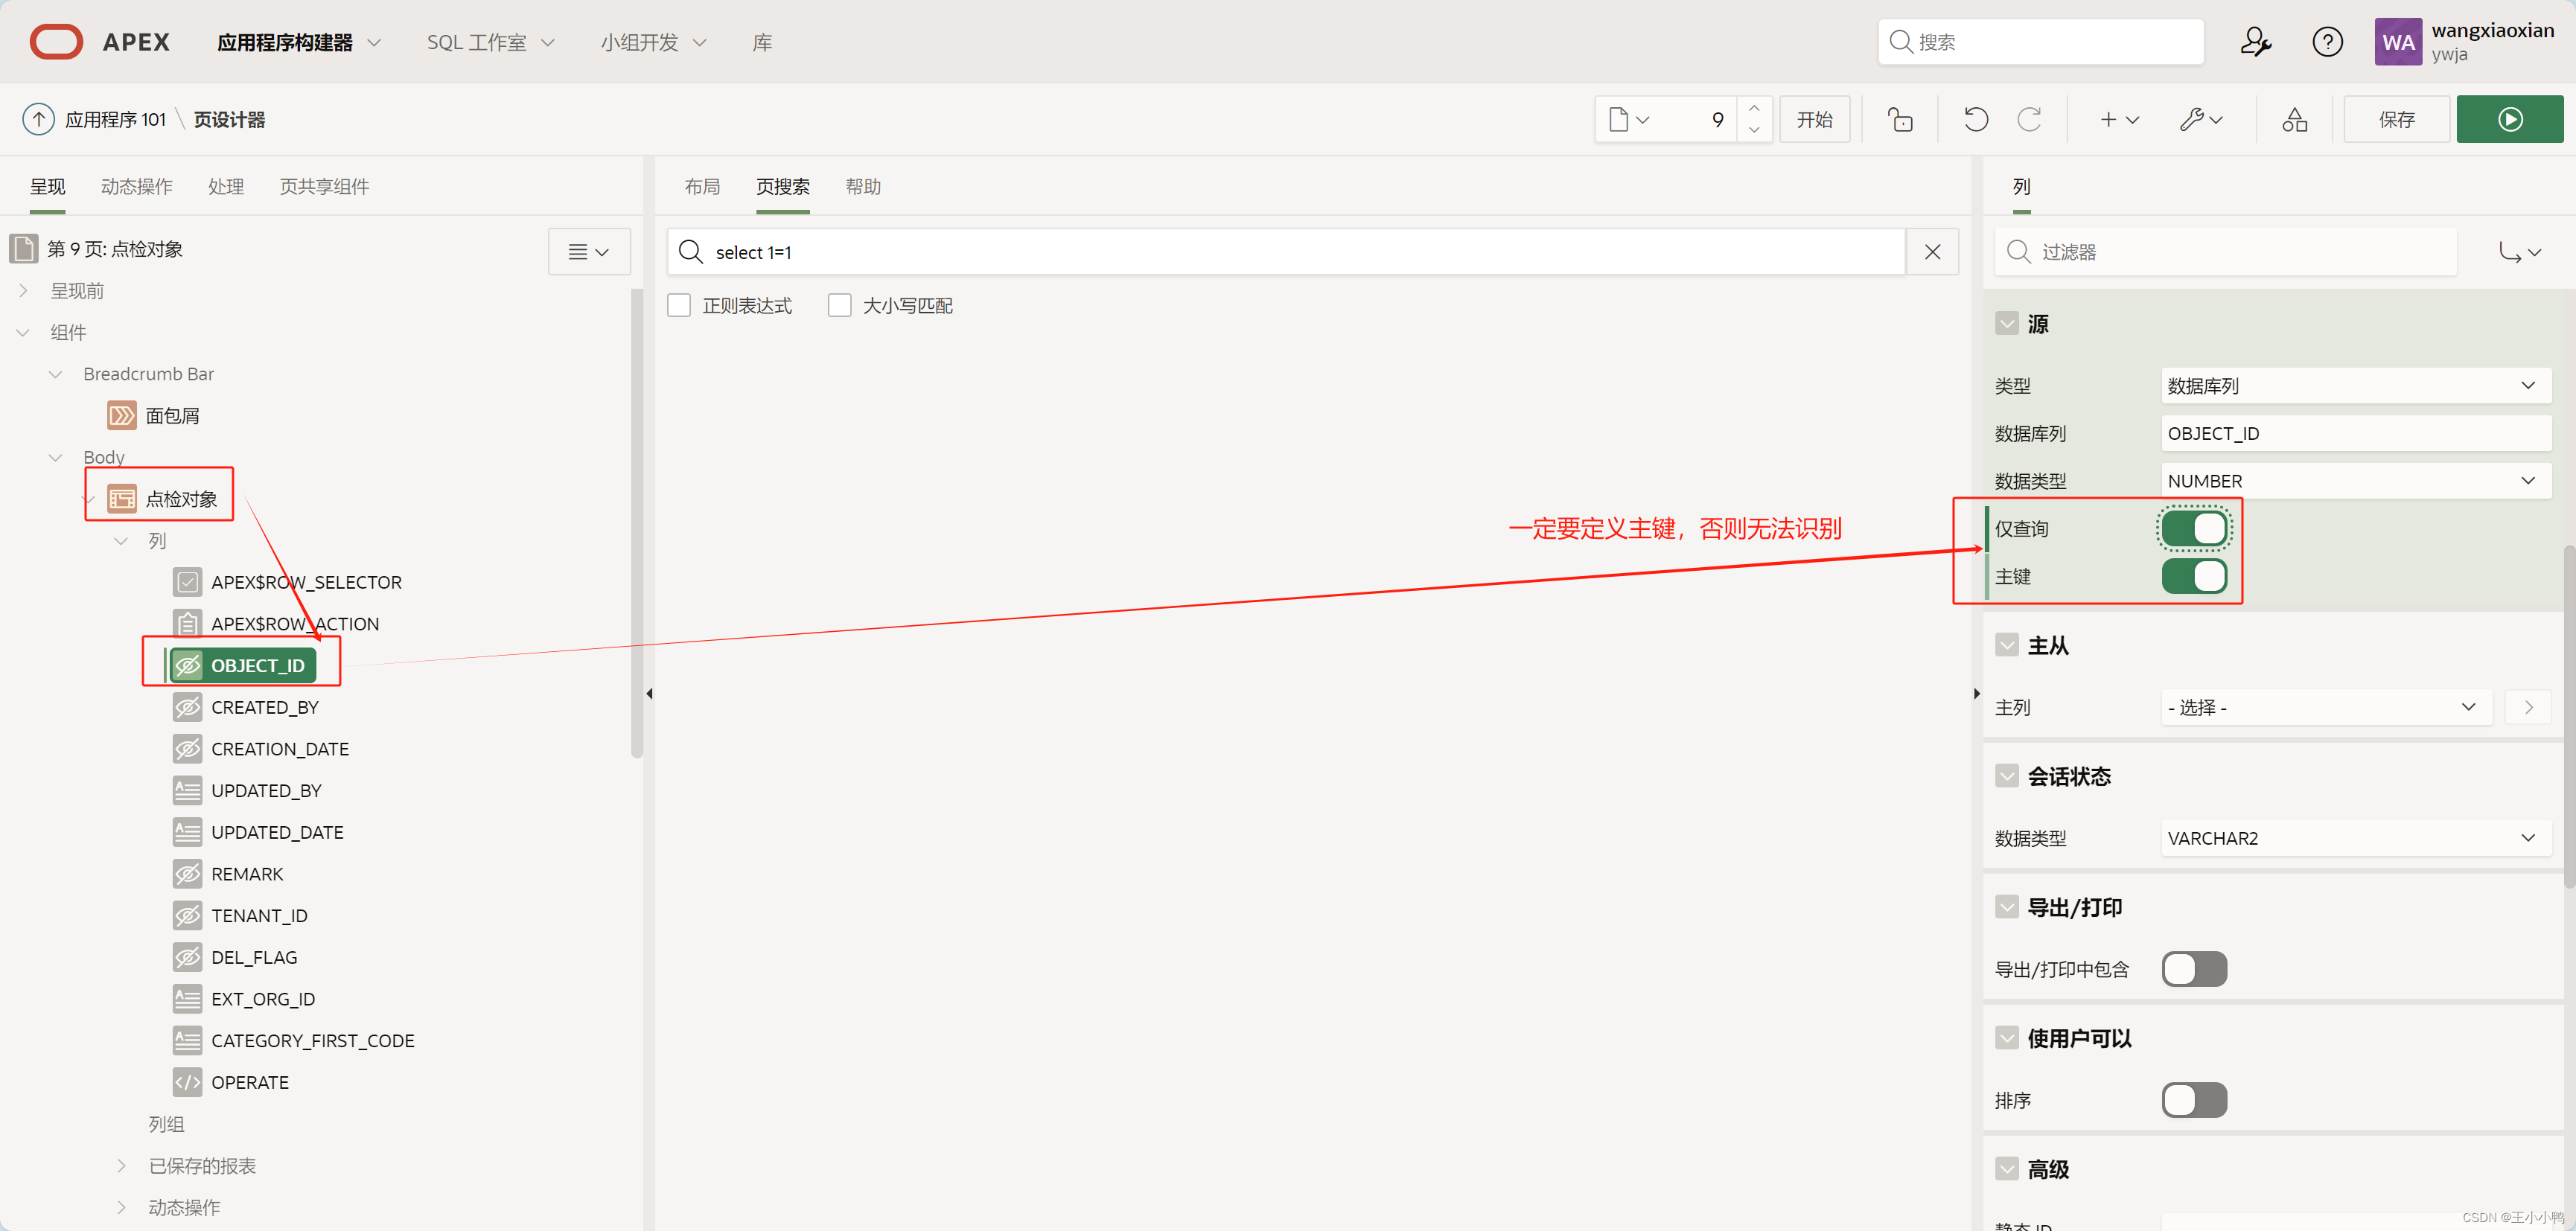
Task: Check the 正则表达式 checkbox
Action: [679, 305]
